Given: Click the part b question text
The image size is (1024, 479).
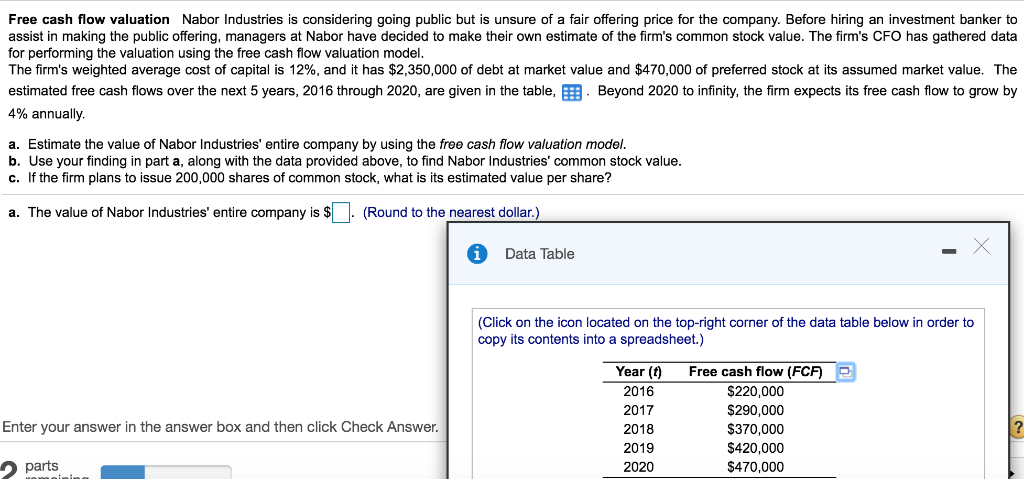Looking at the screenshot, I should click(x=345, y=161).
